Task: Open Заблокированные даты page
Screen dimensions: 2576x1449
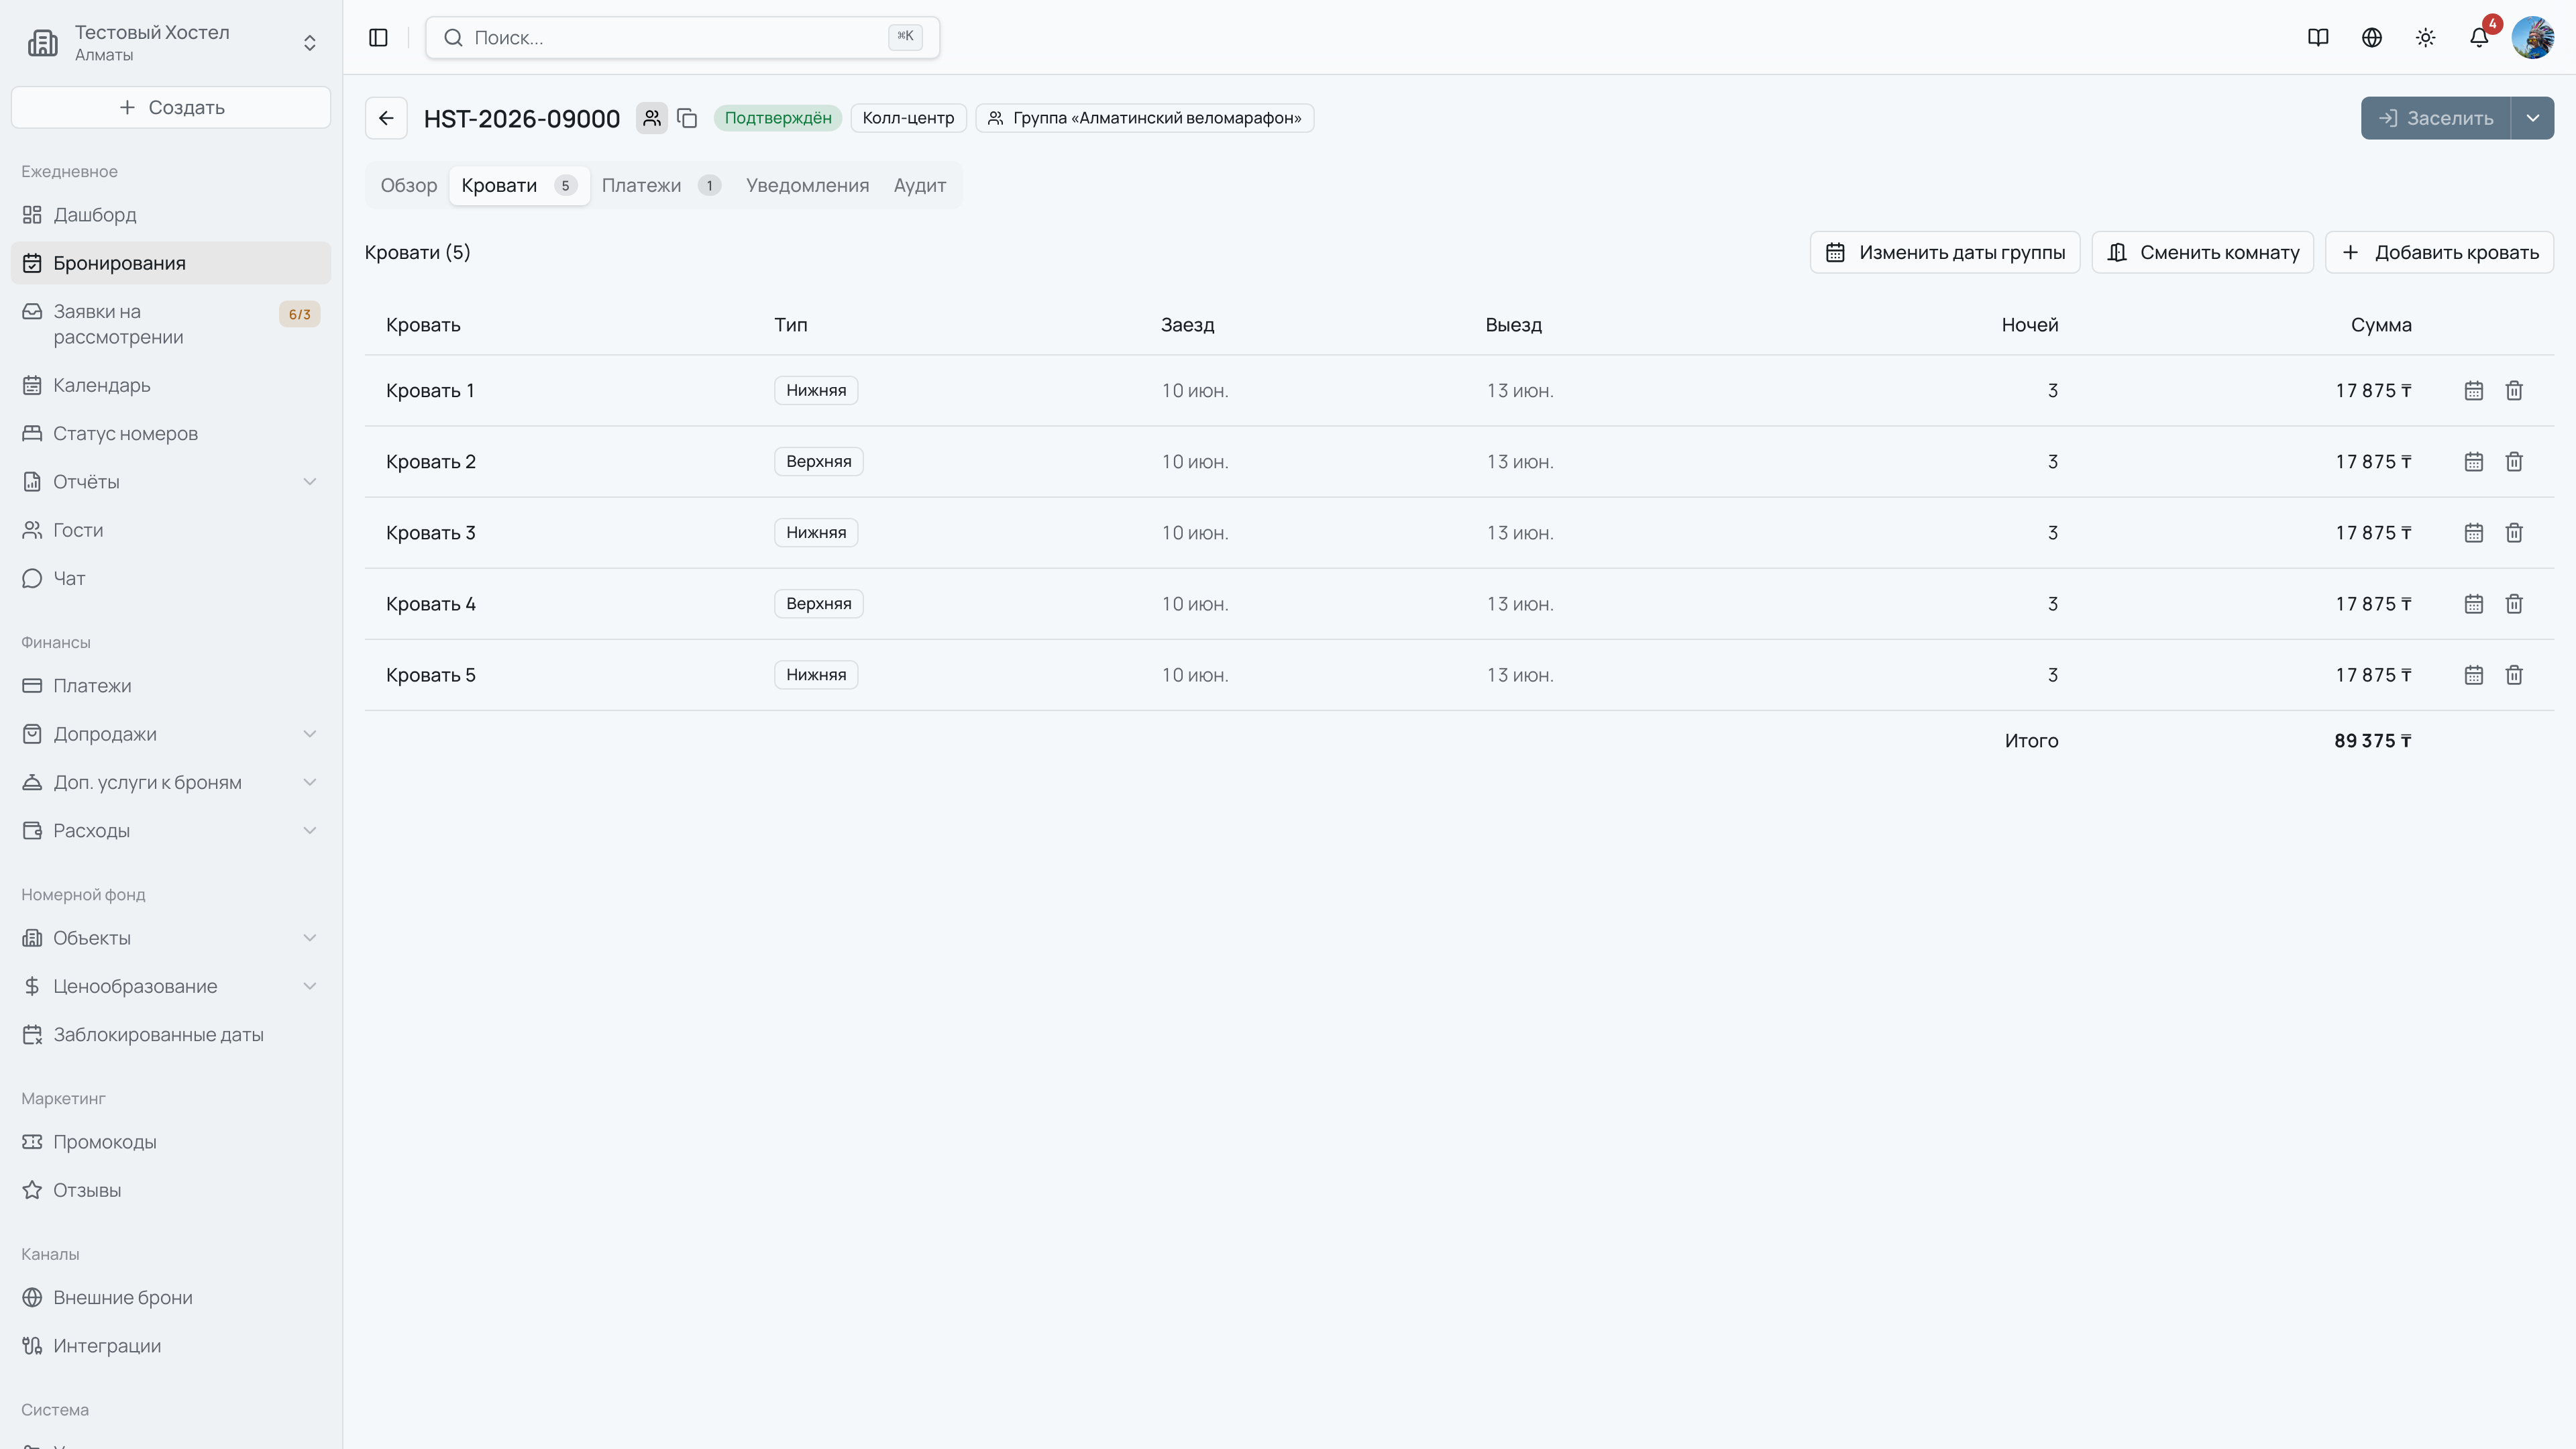Action: [171, 1035]
